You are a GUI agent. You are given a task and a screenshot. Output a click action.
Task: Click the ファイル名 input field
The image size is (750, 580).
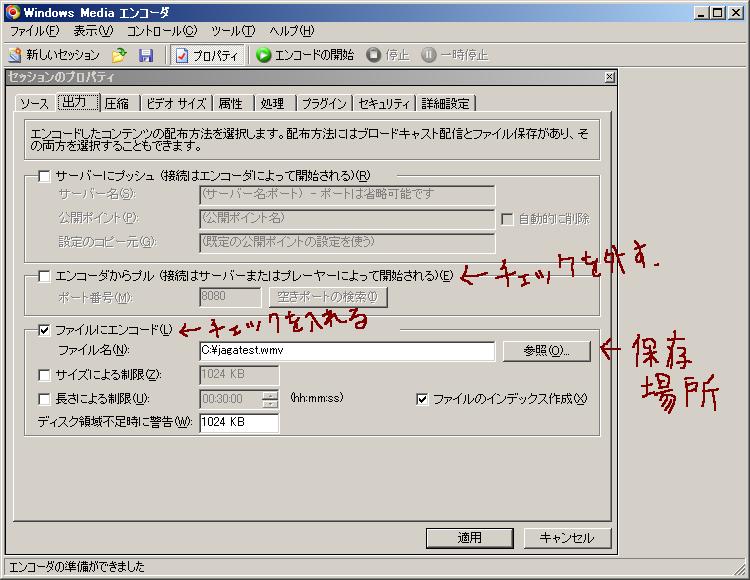tap(347, 351)
